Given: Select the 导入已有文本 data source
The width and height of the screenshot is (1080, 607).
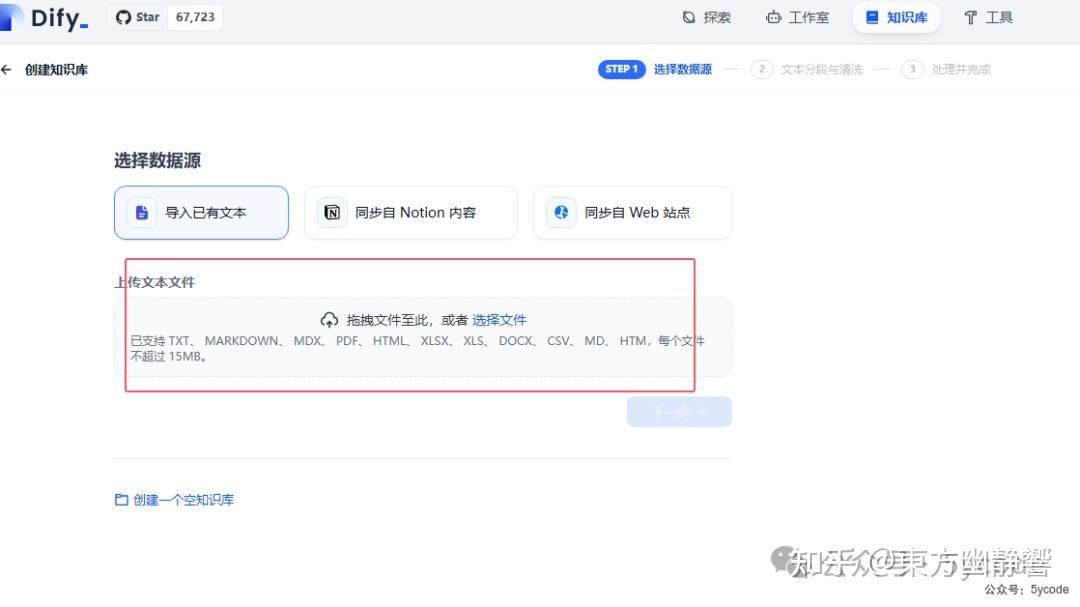Looking at the screenshot, I should [x=201, y=212].
